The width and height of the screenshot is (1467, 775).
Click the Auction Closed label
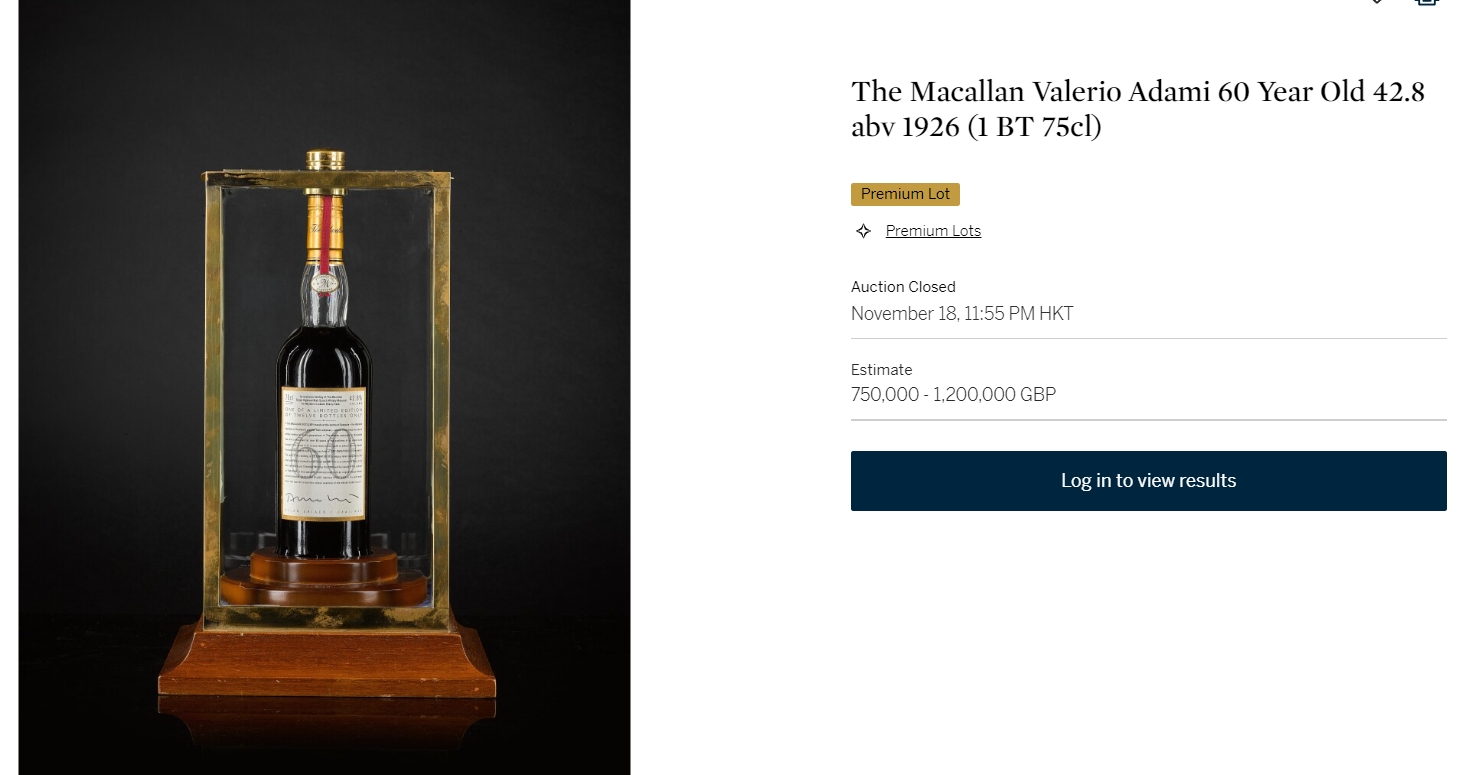[903, 287]
